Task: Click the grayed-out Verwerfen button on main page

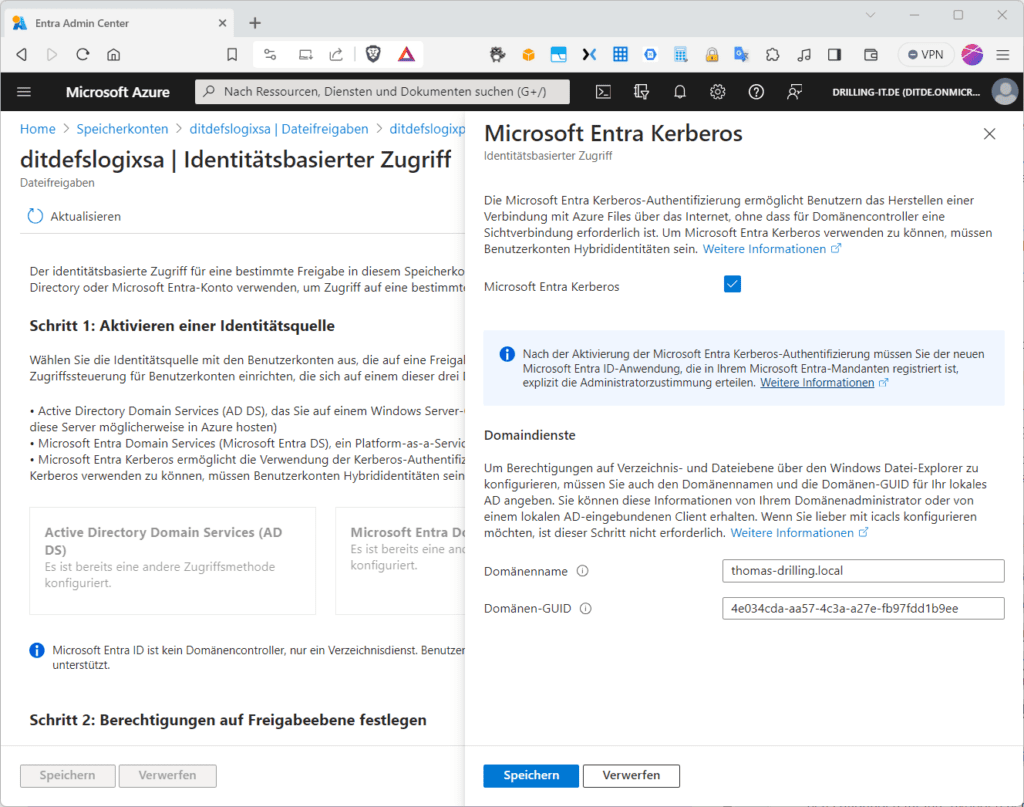Action: [x=167, y=776]
